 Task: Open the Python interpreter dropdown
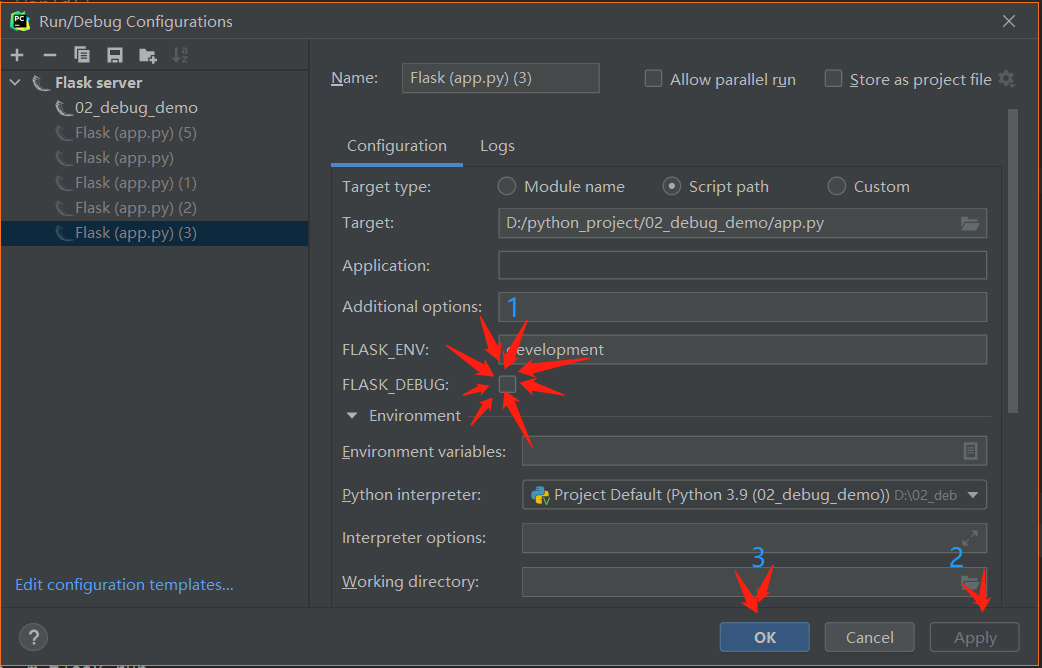point(973,495)
